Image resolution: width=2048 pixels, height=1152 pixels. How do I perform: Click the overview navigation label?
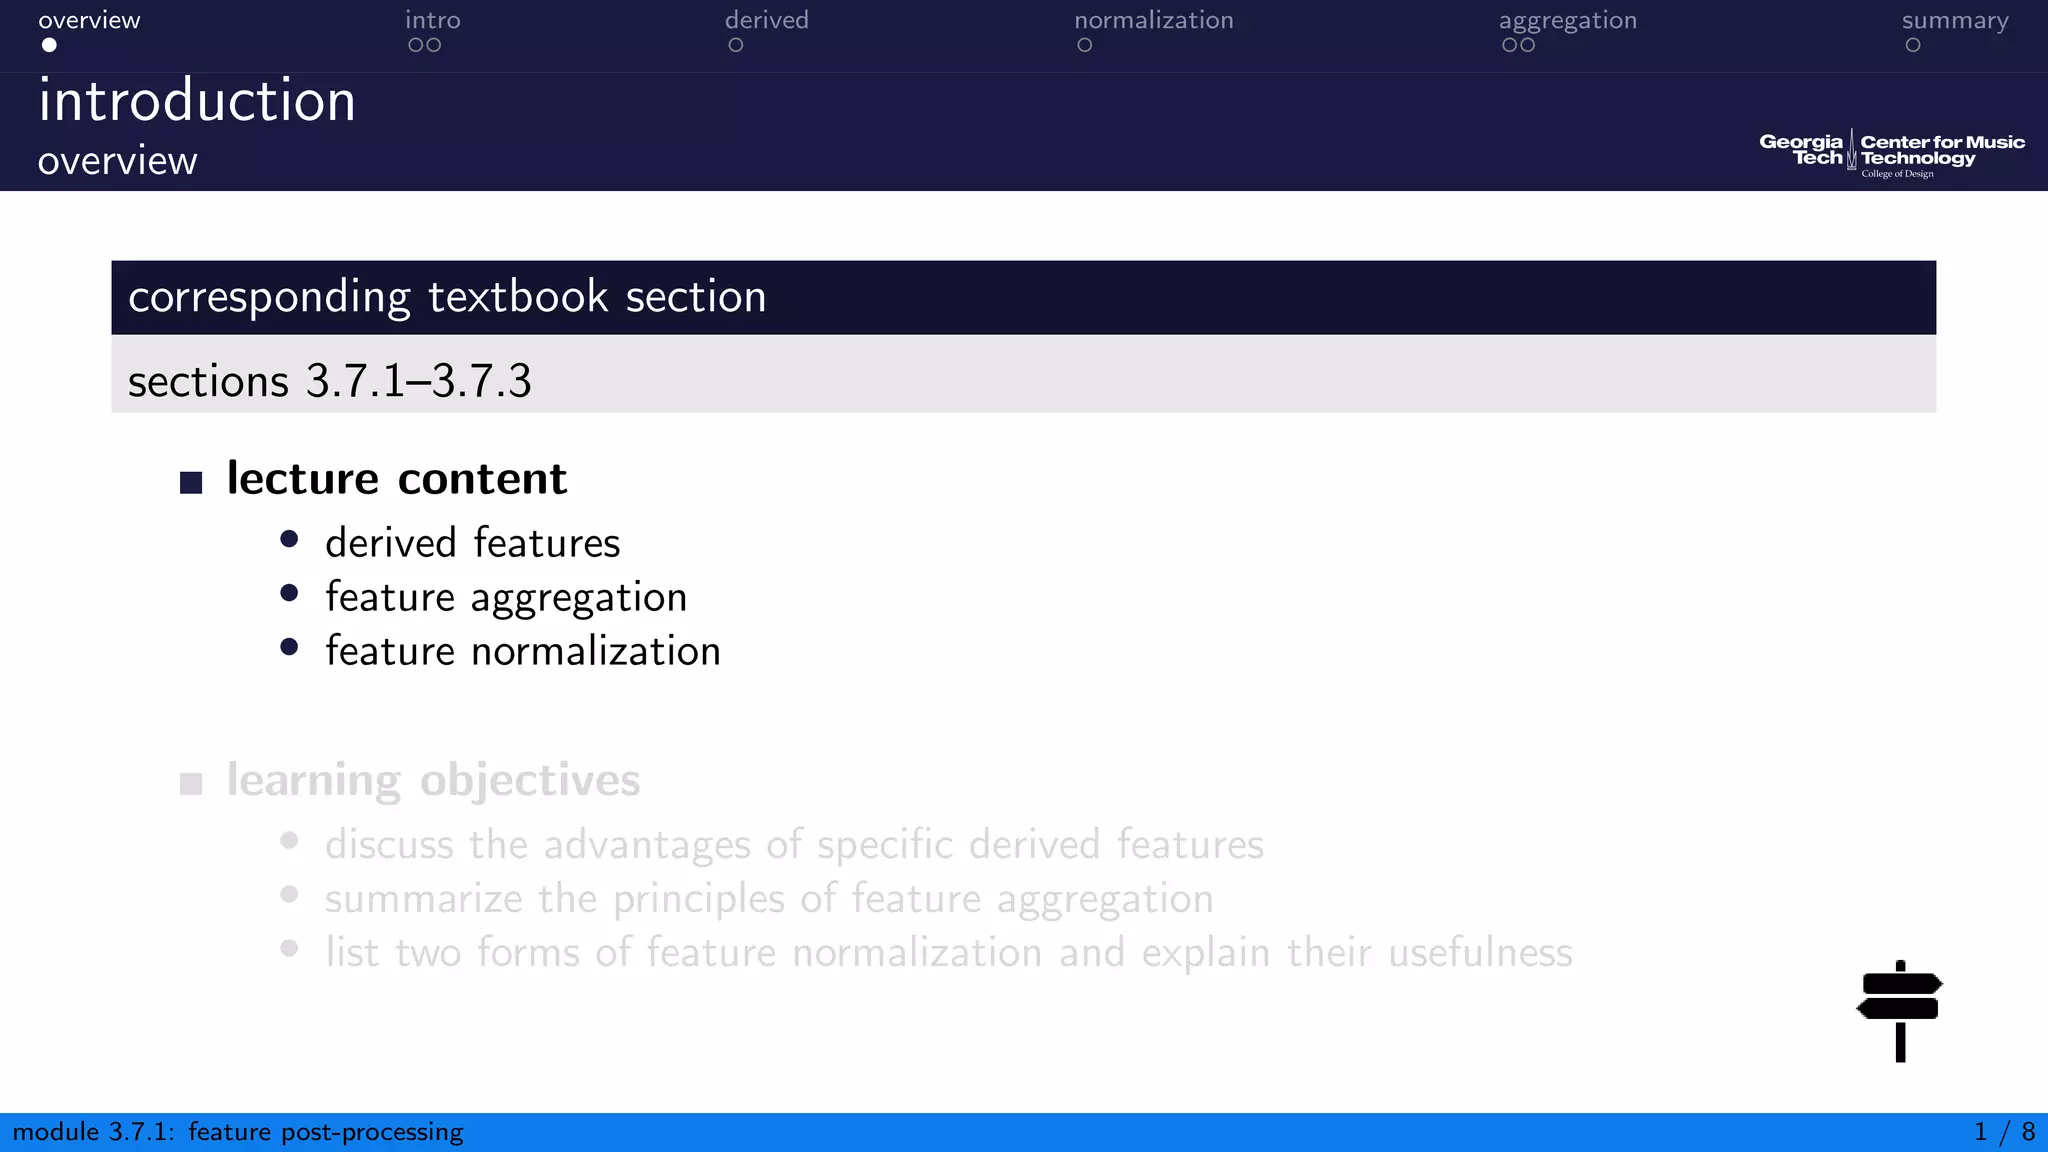point(89,20)
